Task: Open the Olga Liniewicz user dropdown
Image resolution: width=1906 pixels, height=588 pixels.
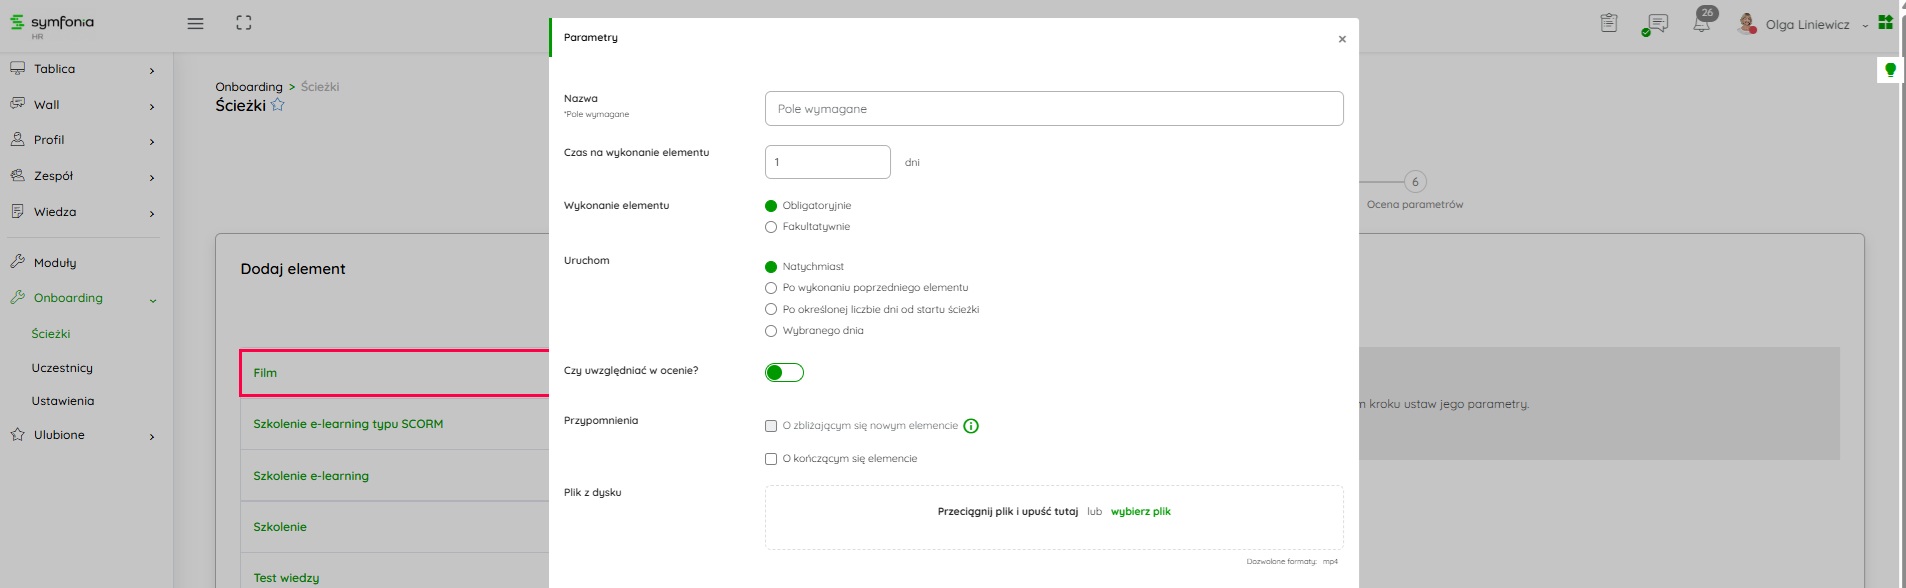Action: [1810, 25]
